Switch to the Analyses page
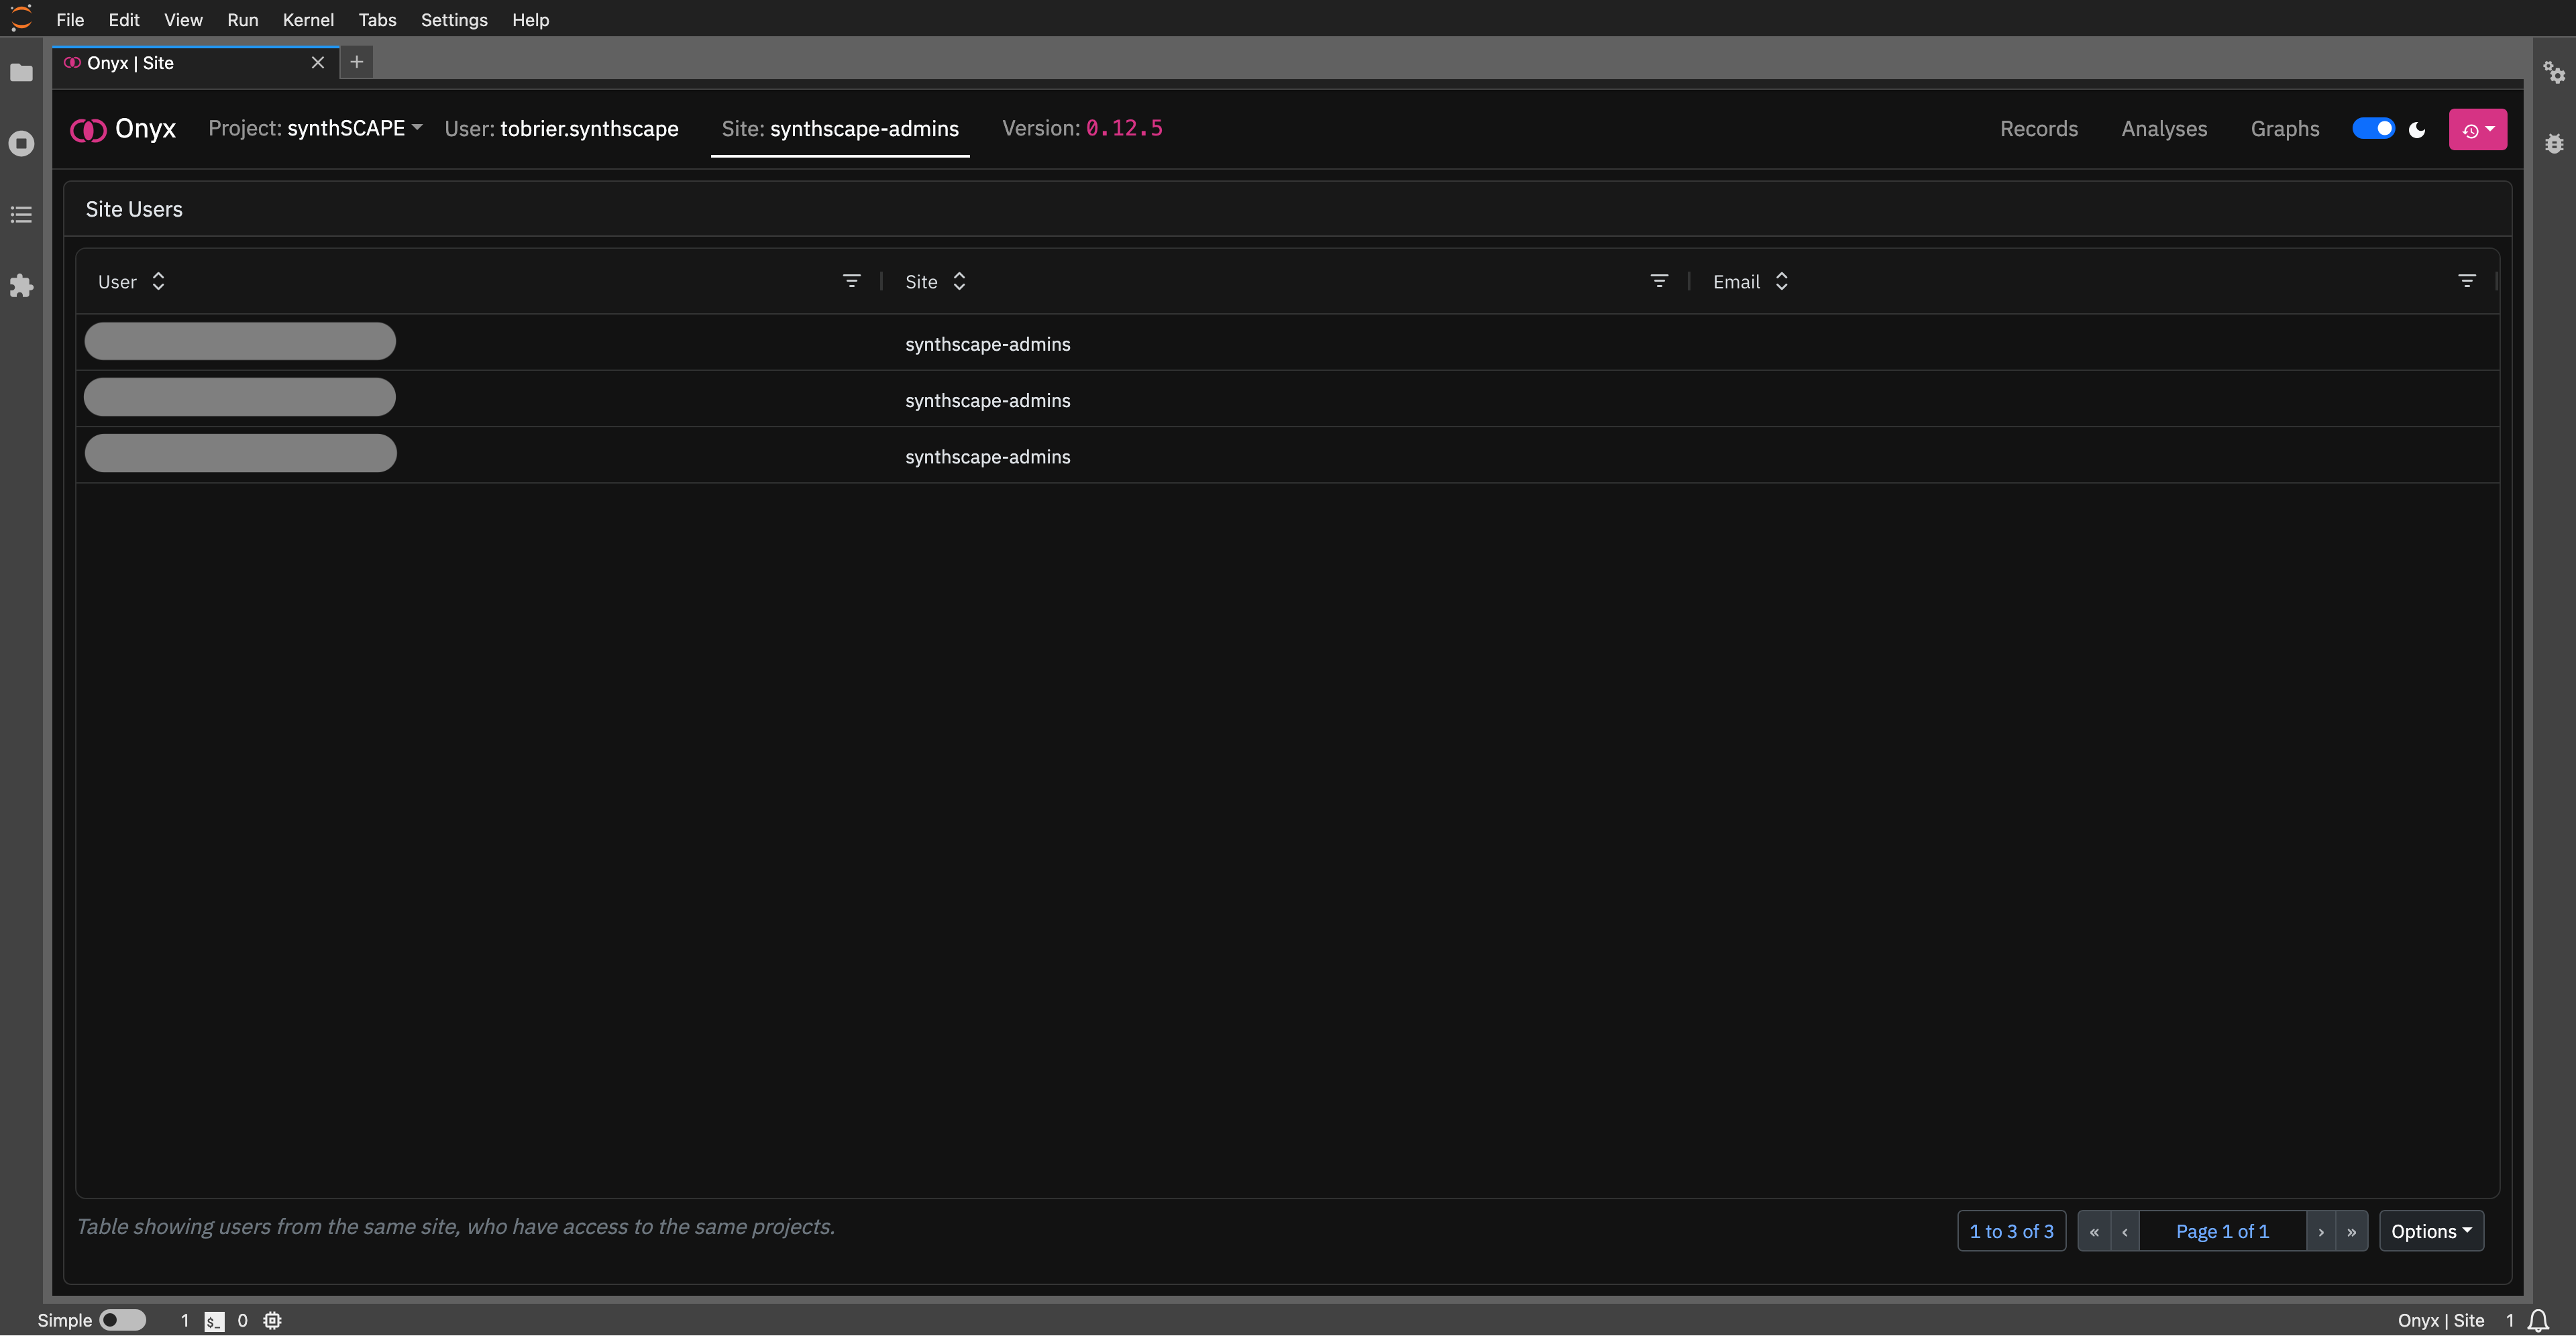This screenshot has height=1336, width=2576. pos(2164,130)
